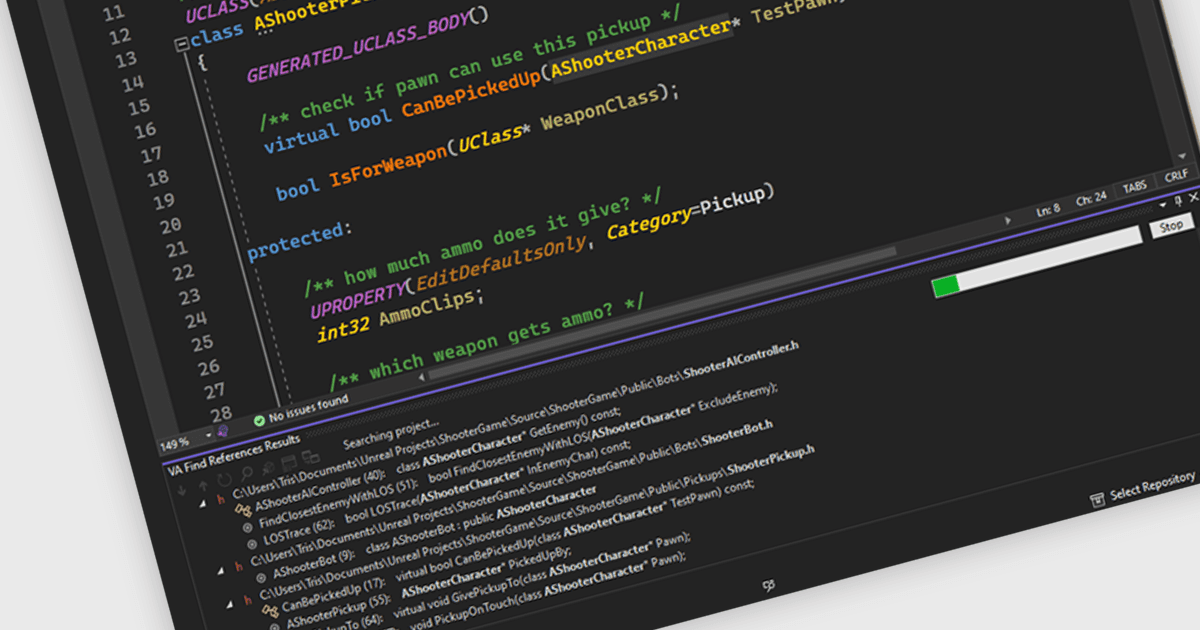Close the VA Find References Results panel
The width and height of the screenshot is (1200, 630).
pos(1193,196)
